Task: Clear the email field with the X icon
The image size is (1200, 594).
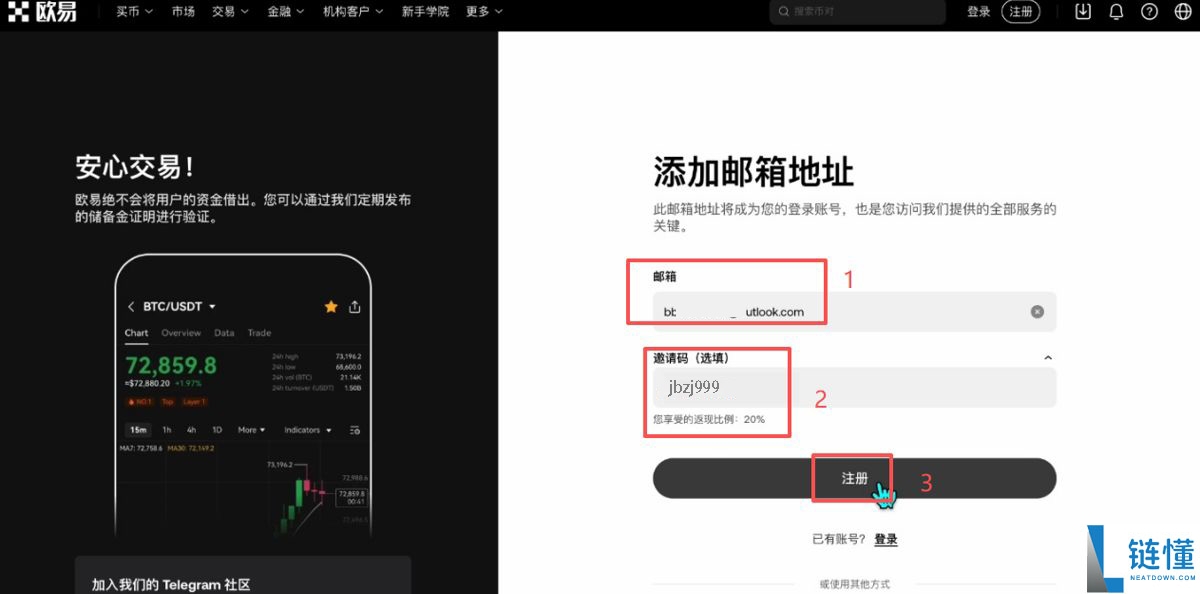Action: [1036, 311]
